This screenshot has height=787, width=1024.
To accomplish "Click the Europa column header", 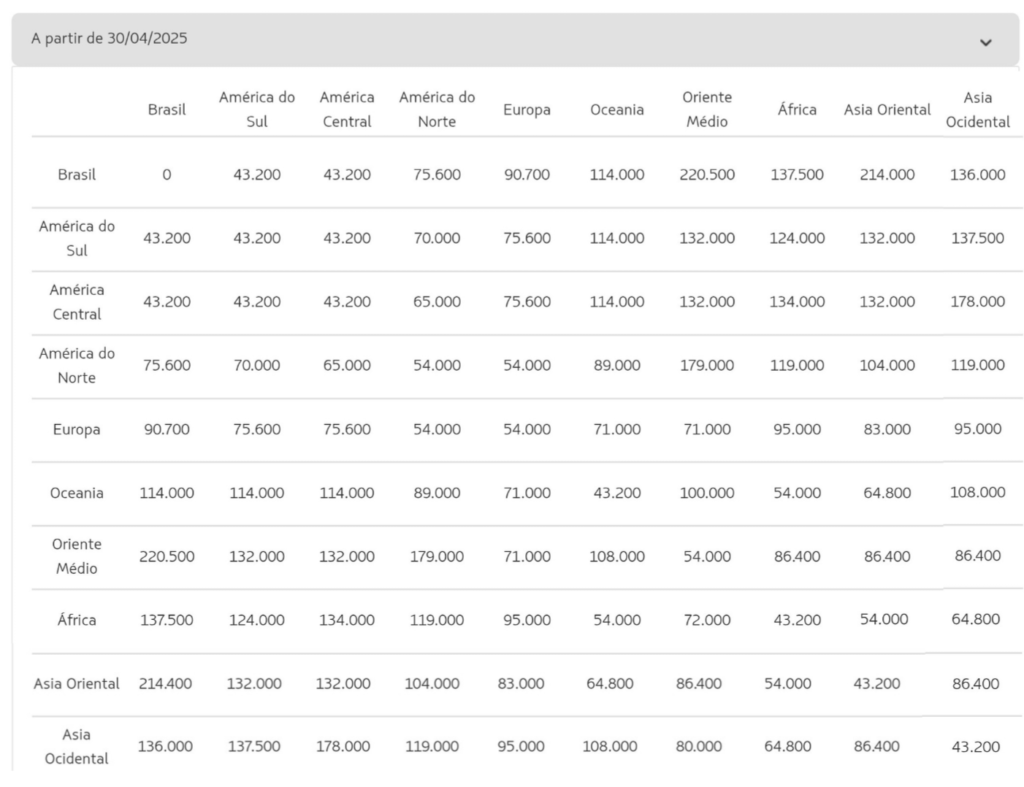I will pyautogui.click(x=527, y=110).
